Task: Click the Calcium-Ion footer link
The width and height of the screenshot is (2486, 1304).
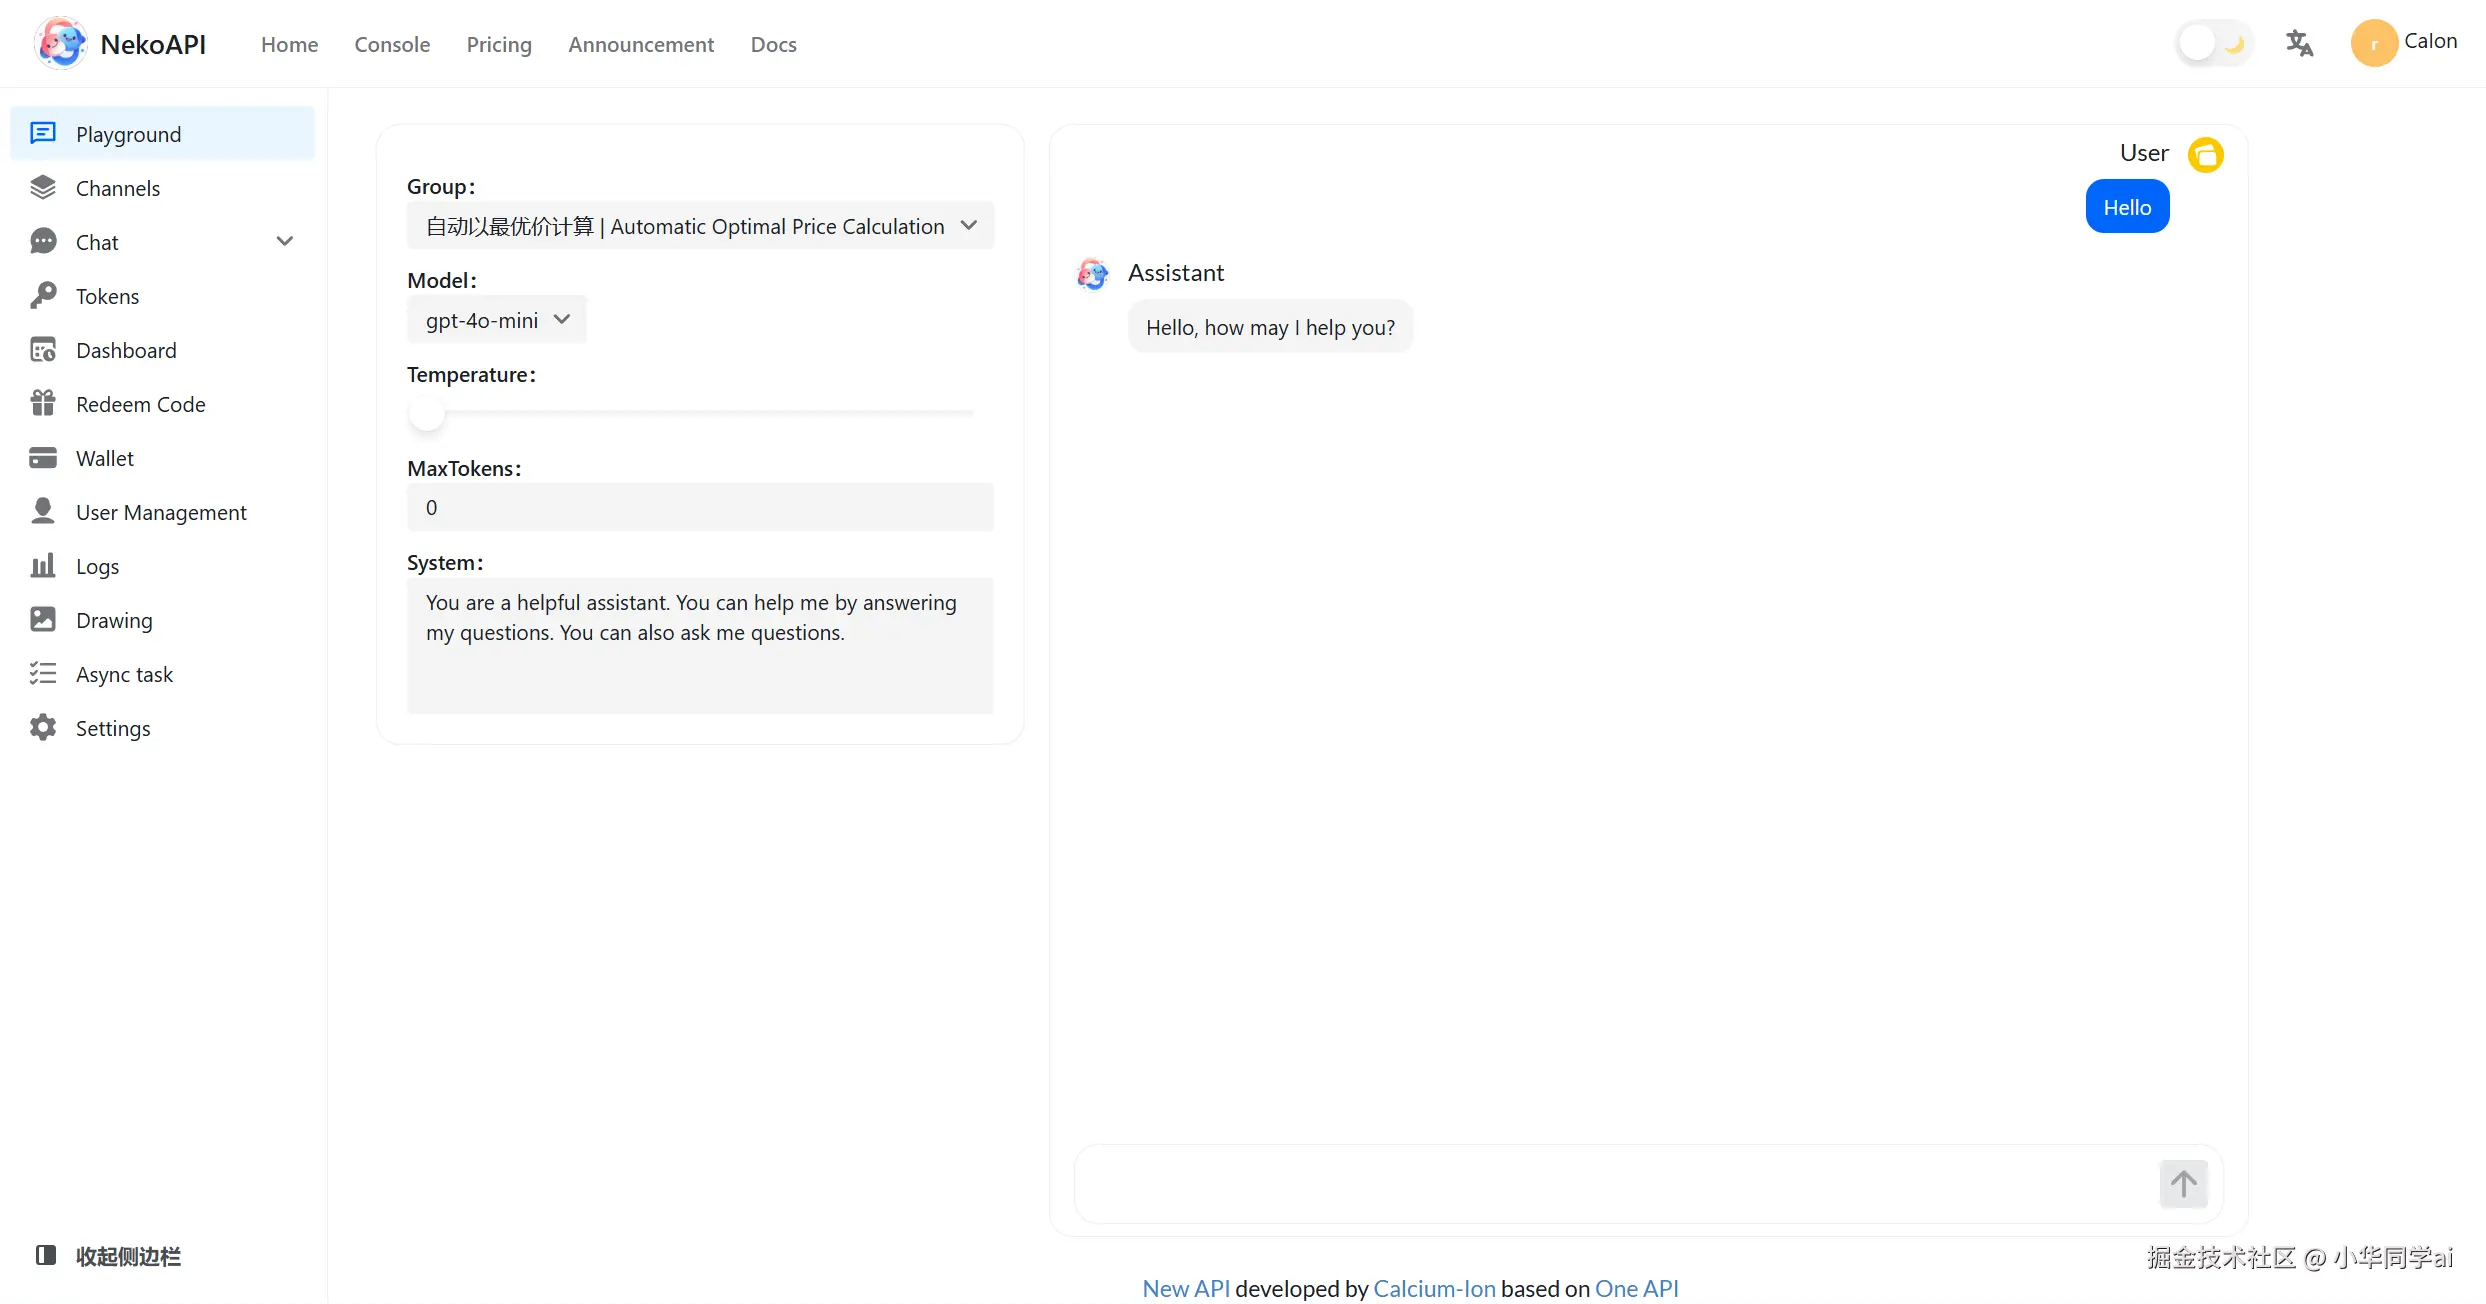Action: 1434,1288
